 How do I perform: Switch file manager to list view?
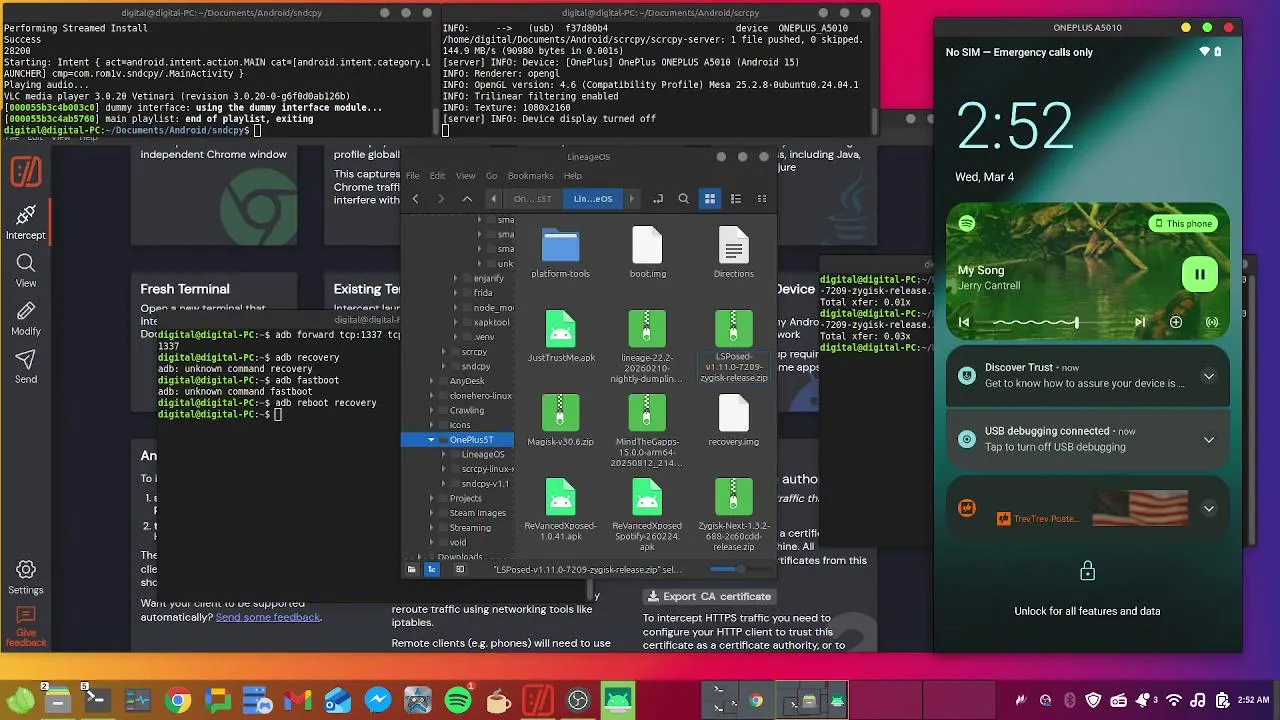pyautogui.click(x=736, y=199)
